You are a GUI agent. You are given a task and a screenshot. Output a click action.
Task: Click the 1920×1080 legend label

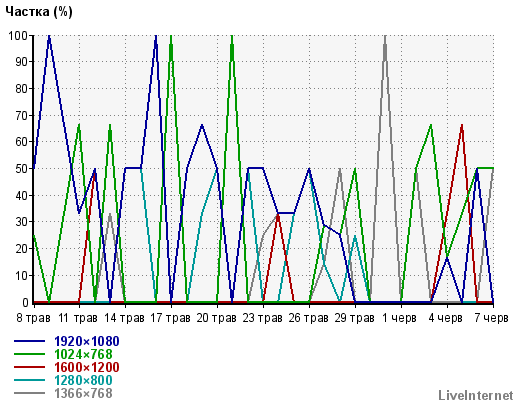[87, 341]
